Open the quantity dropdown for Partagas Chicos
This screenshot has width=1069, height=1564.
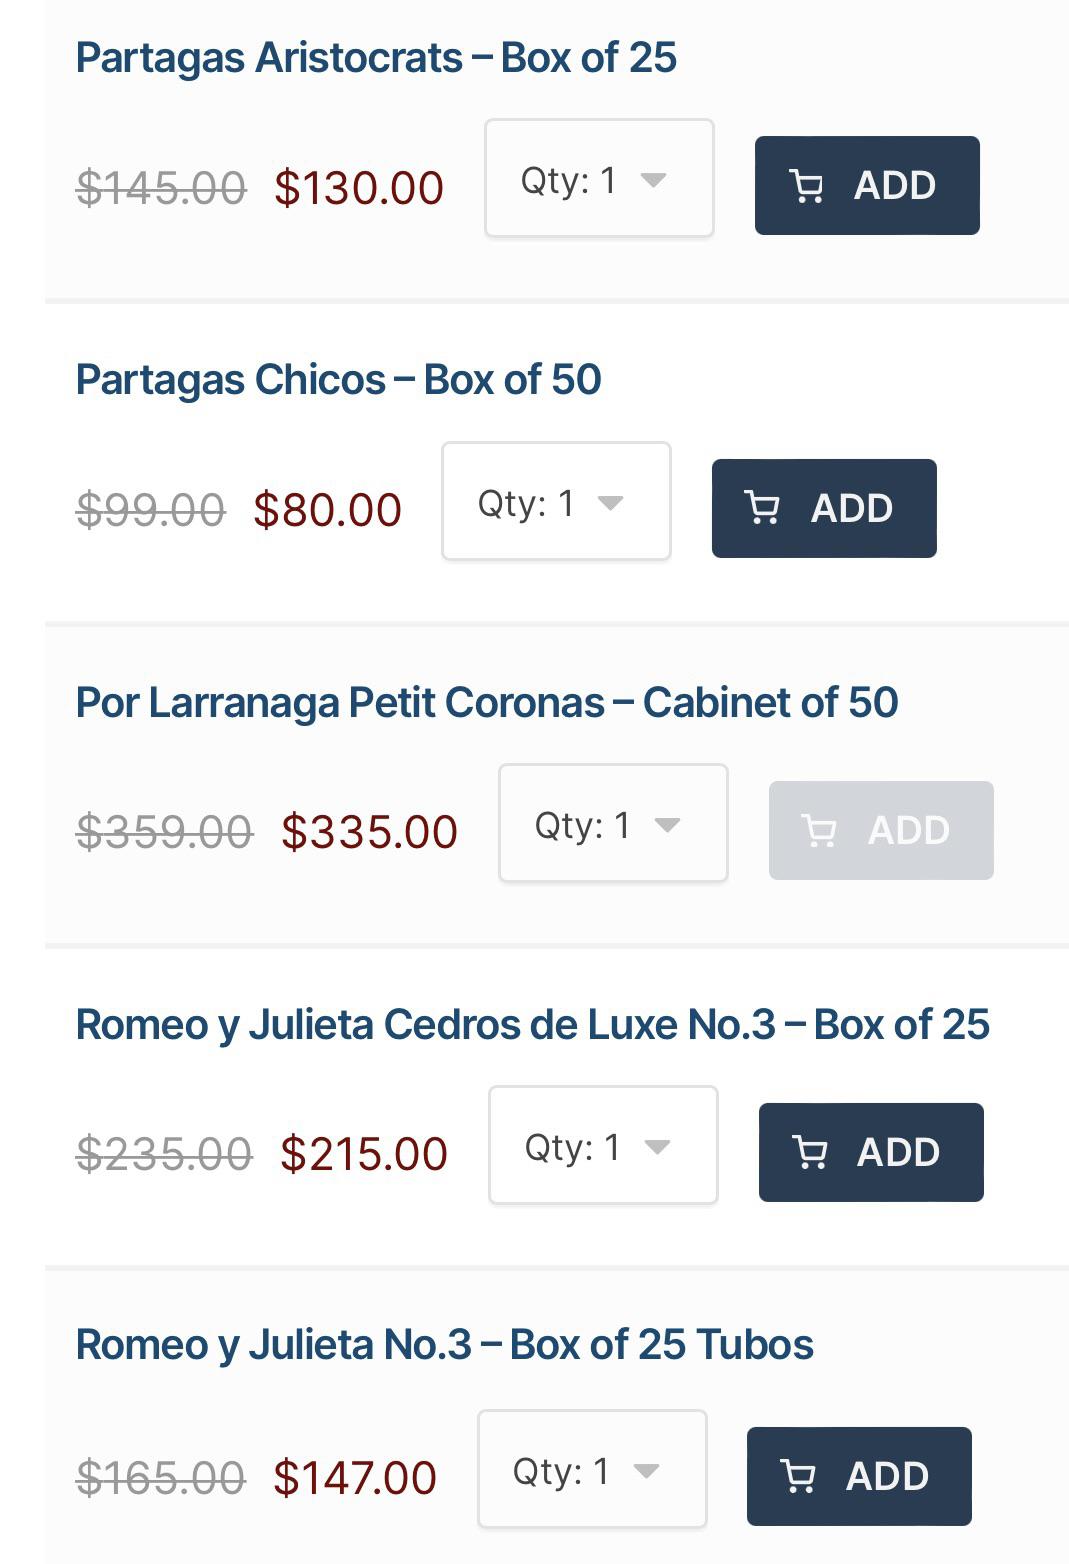point(556,501)
